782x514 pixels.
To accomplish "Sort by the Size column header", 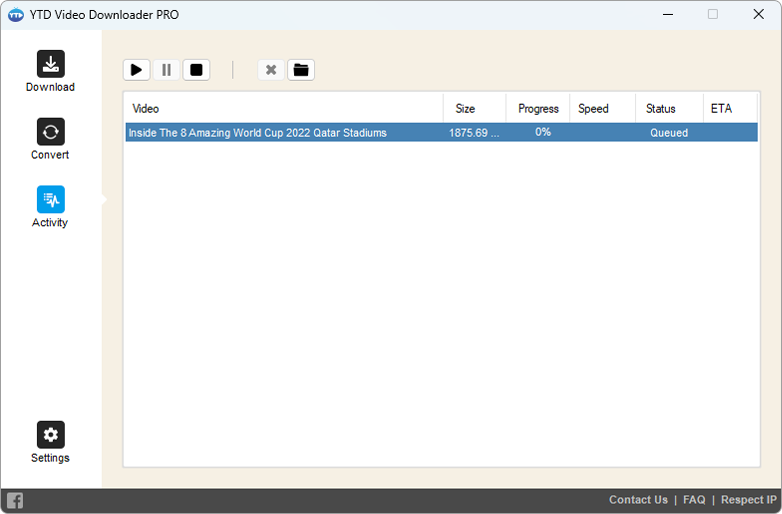I will pos(474,109).
